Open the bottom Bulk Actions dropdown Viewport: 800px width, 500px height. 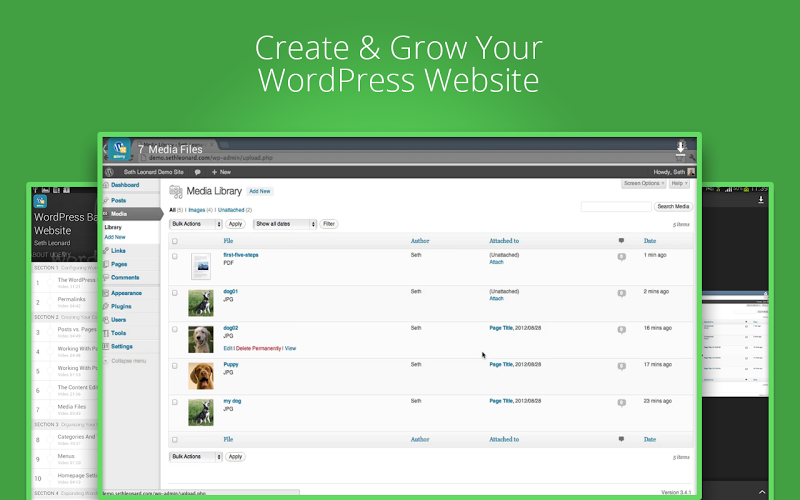tap(196, 457)
